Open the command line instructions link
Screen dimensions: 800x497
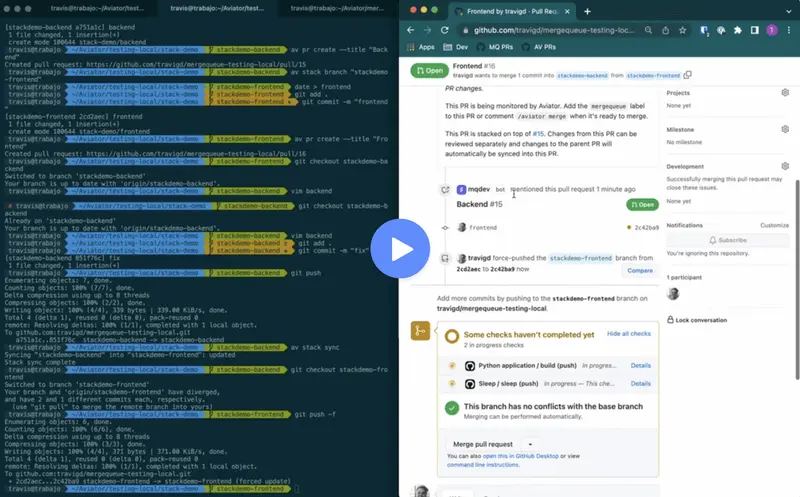483,465
